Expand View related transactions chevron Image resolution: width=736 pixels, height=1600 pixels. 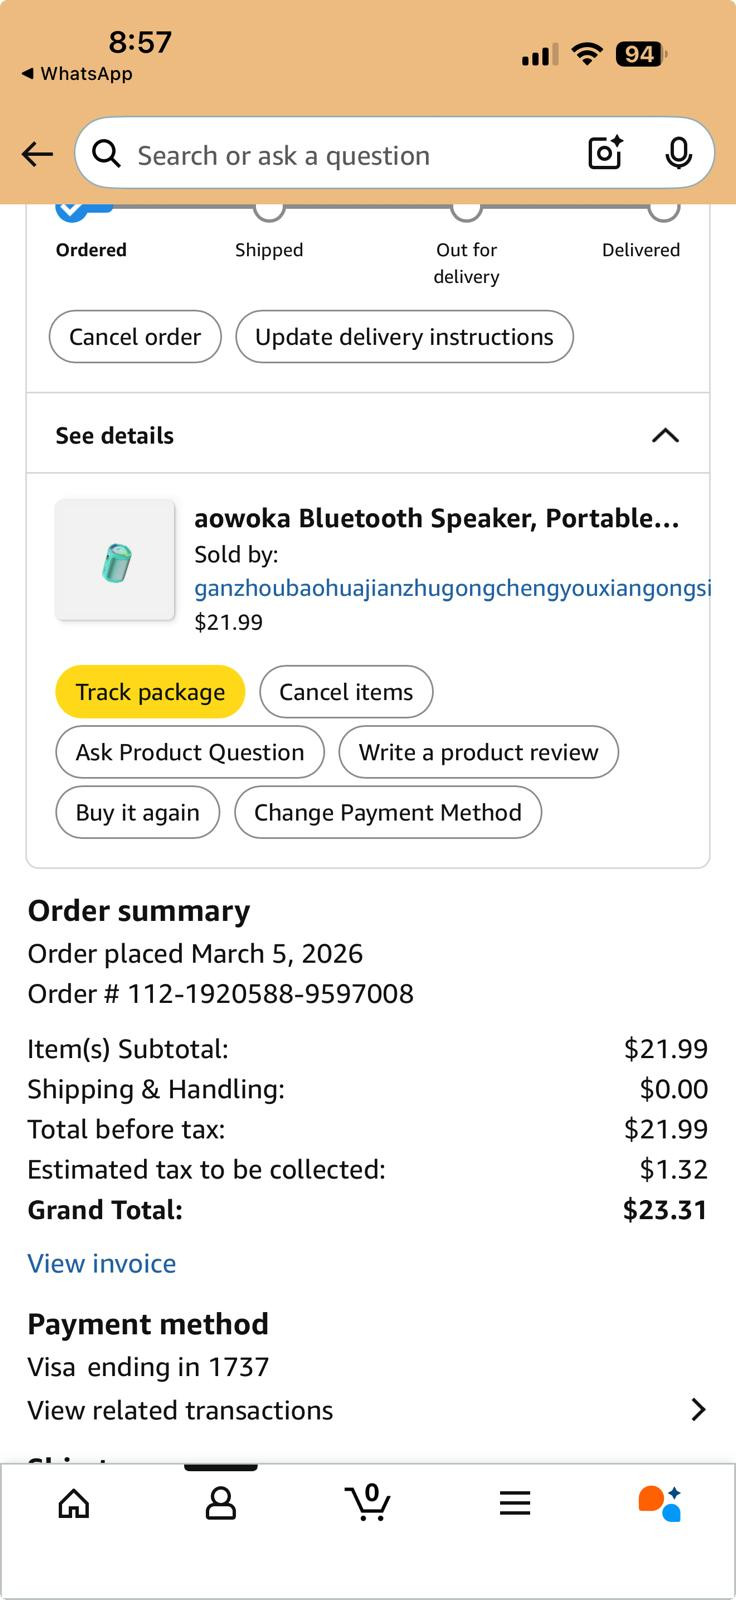pos(698,1410)
